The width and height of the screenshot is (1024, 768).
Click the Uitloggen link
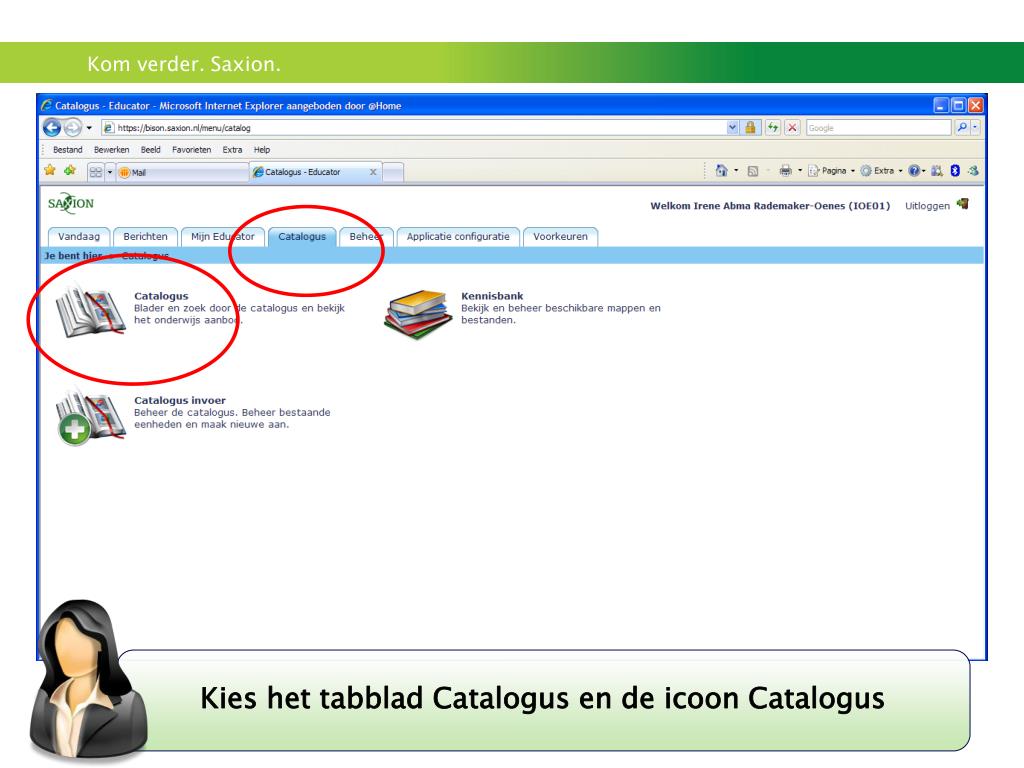[x=927, y=206]
